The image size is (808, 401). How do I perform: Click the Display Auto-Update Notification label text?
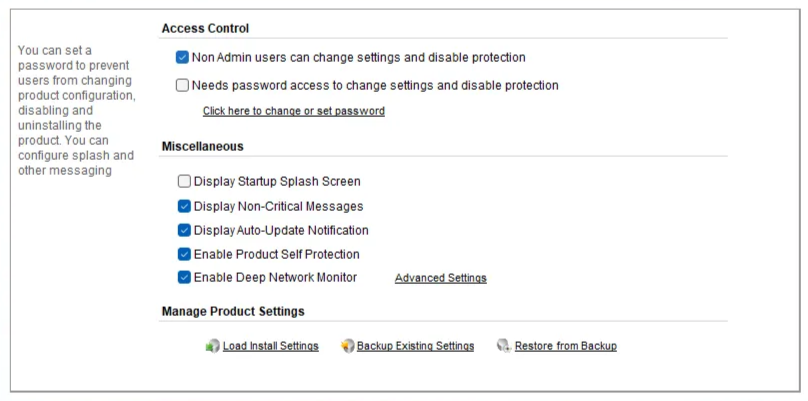pyautogui.click(x=281, y=230)
